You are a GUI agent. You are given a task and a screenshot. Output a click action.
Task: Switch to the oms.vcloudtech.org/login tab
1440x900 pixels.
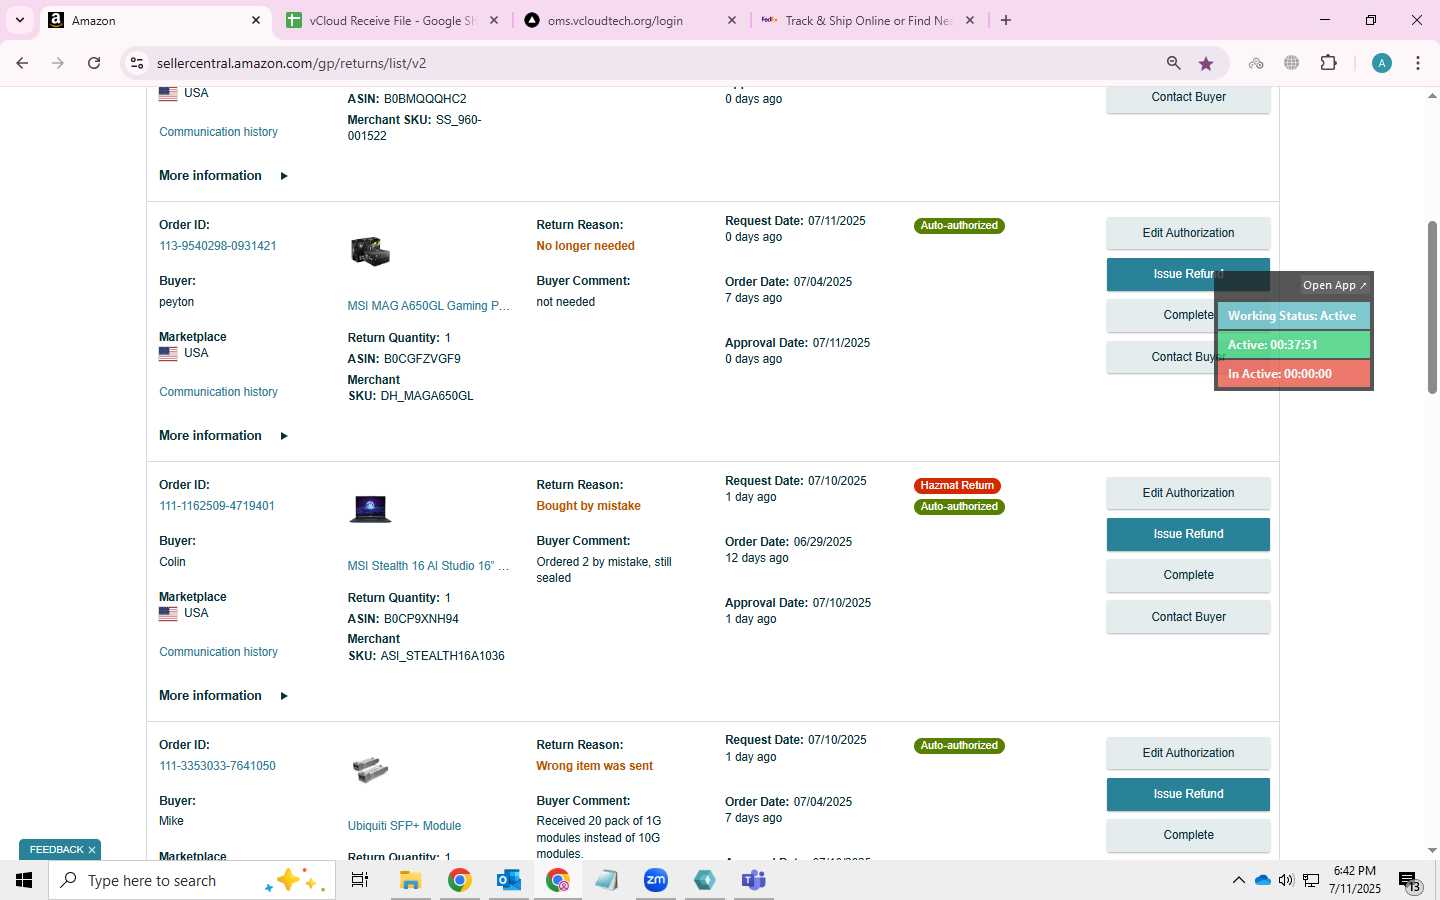(631, 20)
